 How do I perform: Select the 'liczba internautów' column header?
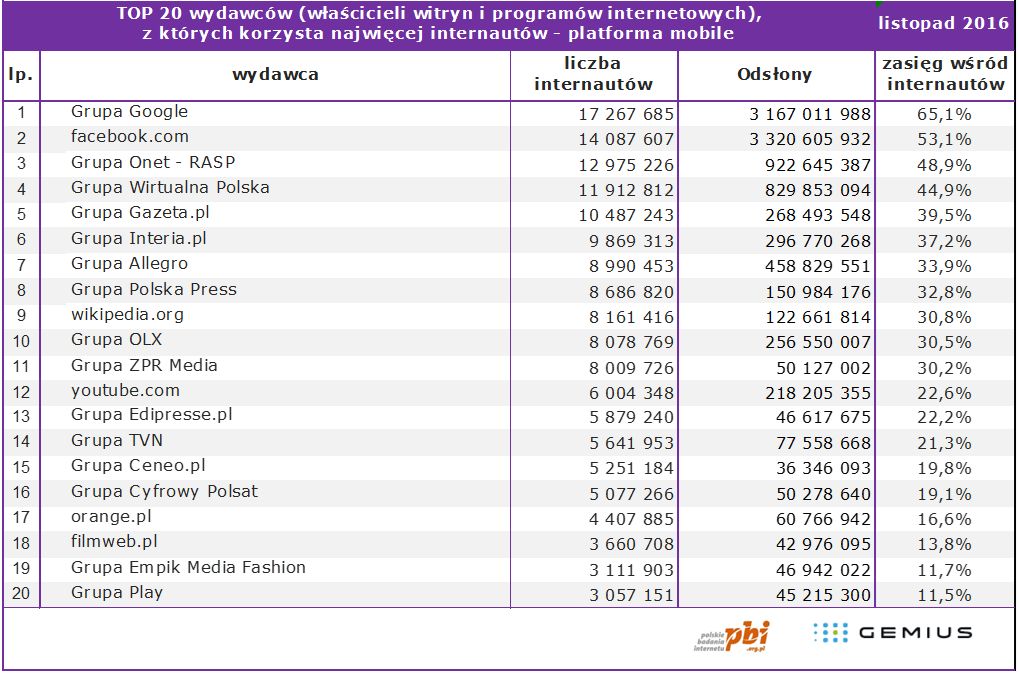click(x=593, y=74)
